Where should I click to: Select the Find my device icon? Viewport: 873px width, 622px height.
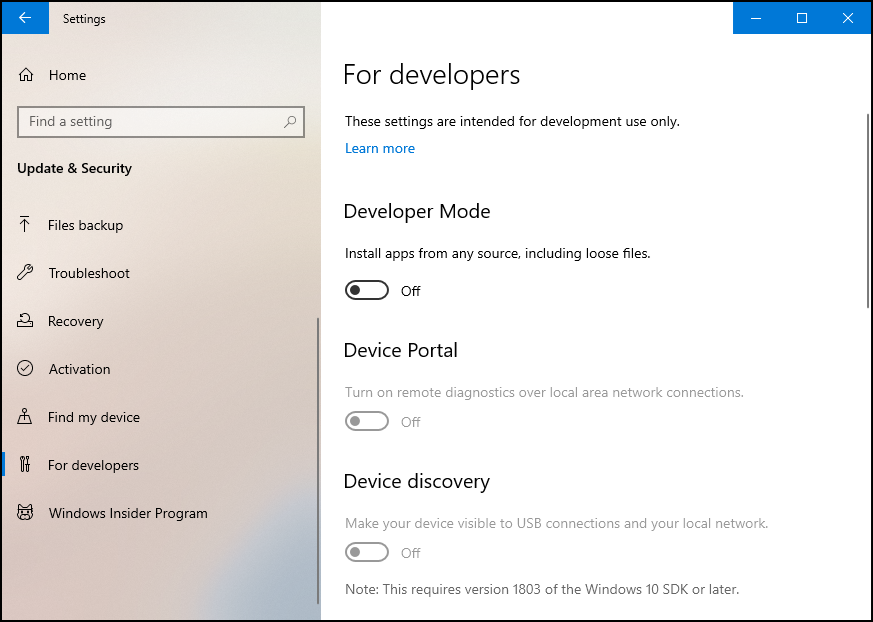26,417
